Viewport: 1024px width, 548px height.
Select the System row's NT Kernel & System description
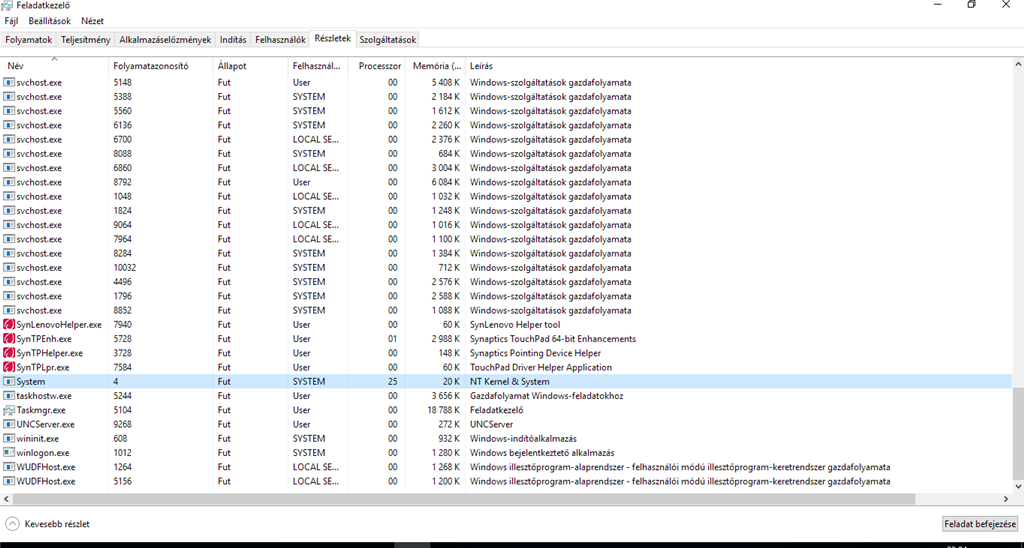point(509,381)
